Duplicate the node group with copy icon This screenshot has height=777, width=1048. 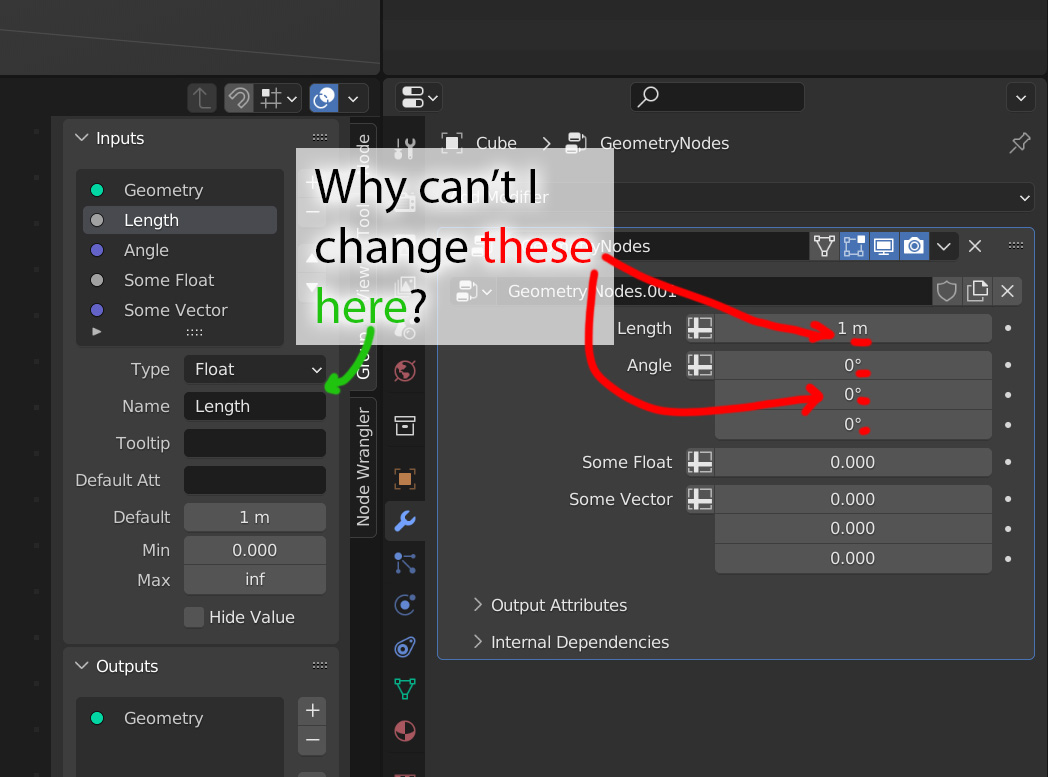pos(977,291)
